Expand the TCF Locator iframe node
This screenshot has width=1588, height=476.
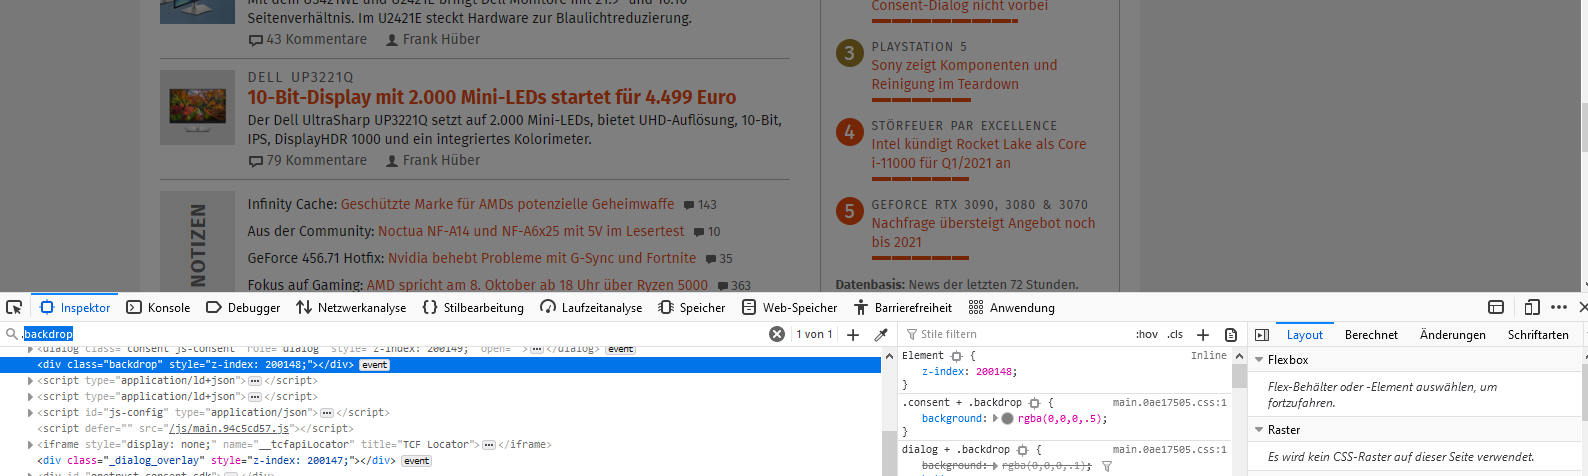click(30, 444)
